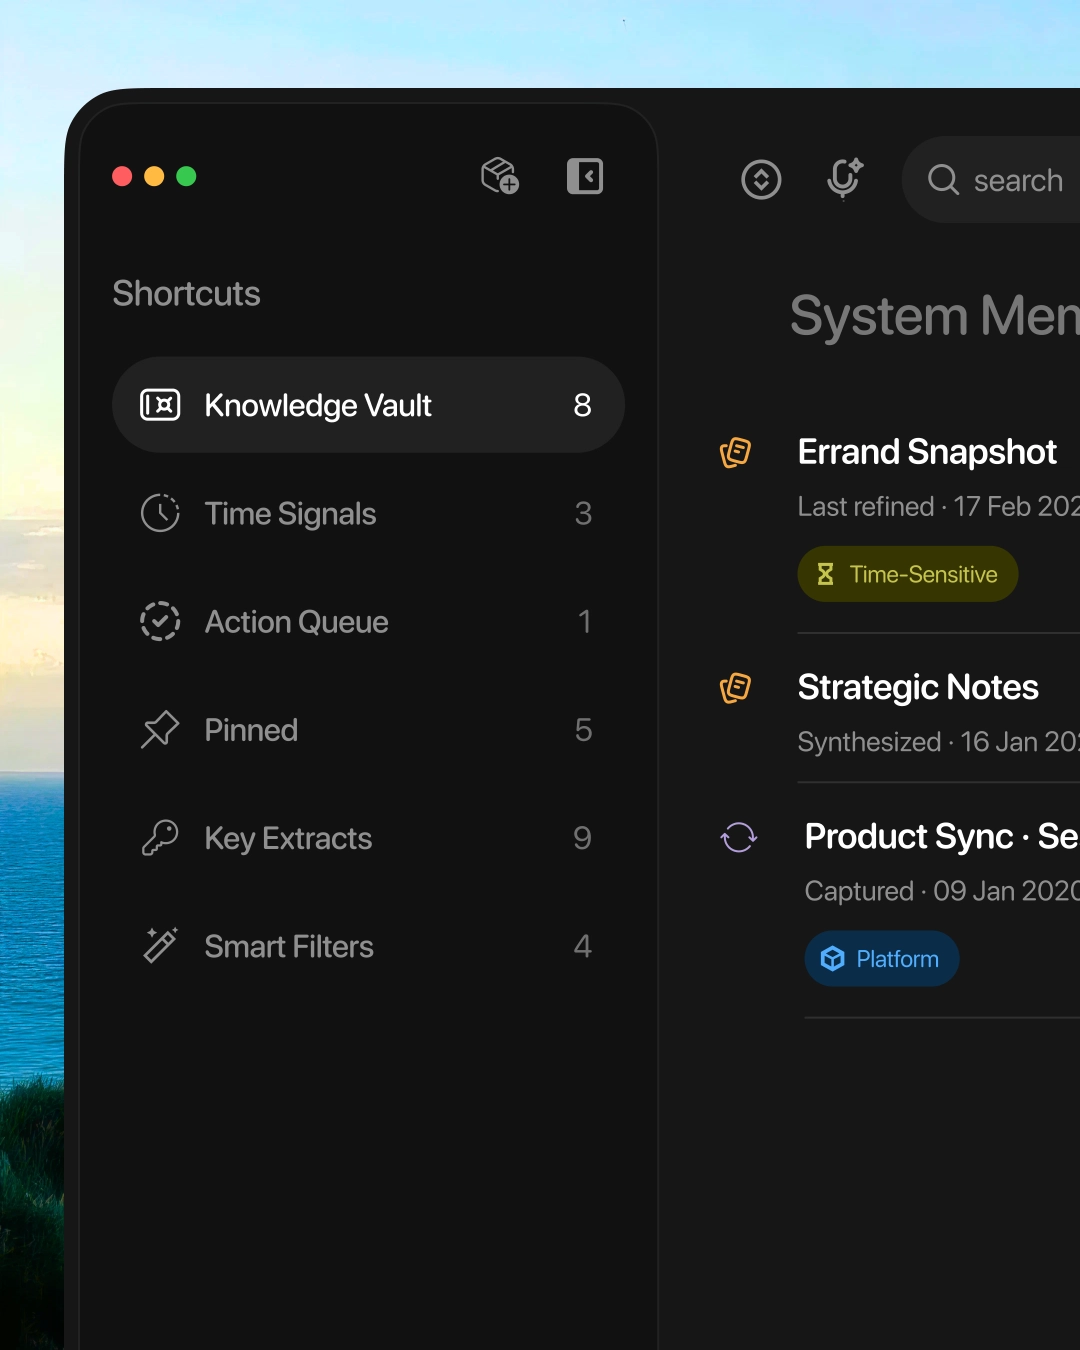Viewport: 1080px width, 1350px height.
Task: Click the cube icon in Platform tag
Action: [833, 959]
